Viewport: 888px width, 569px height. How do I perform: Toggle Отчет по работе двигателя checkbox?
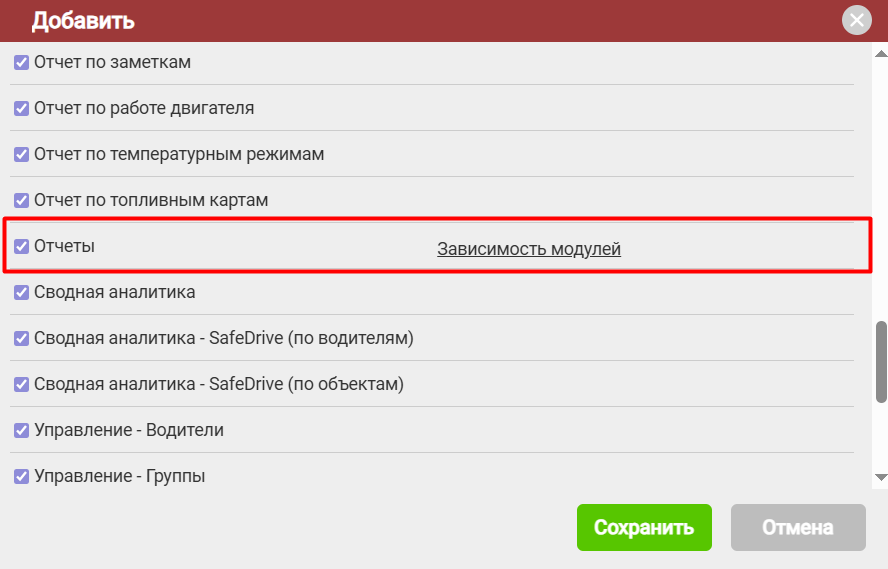[21, 109]
